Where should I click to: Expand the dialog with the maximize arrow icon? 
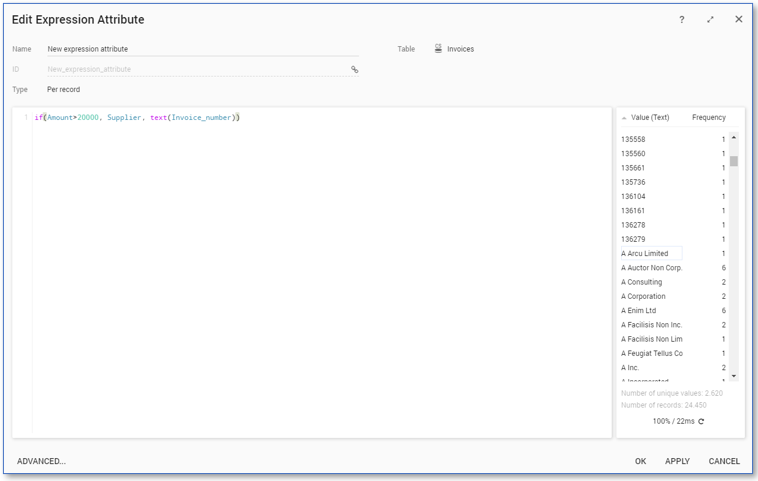(710, 20)
